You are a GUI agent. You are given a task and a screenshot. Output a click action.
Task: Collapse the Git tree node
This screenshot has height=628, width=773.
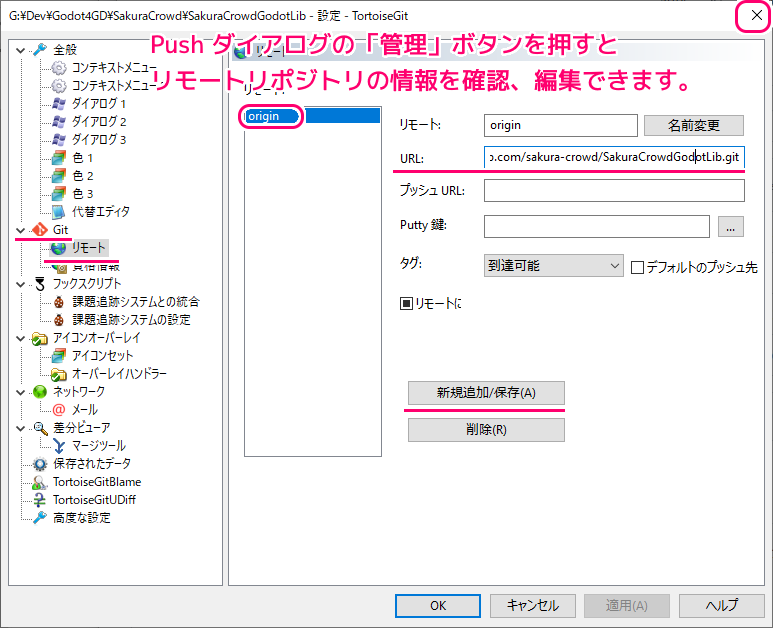tap(22, 230)
